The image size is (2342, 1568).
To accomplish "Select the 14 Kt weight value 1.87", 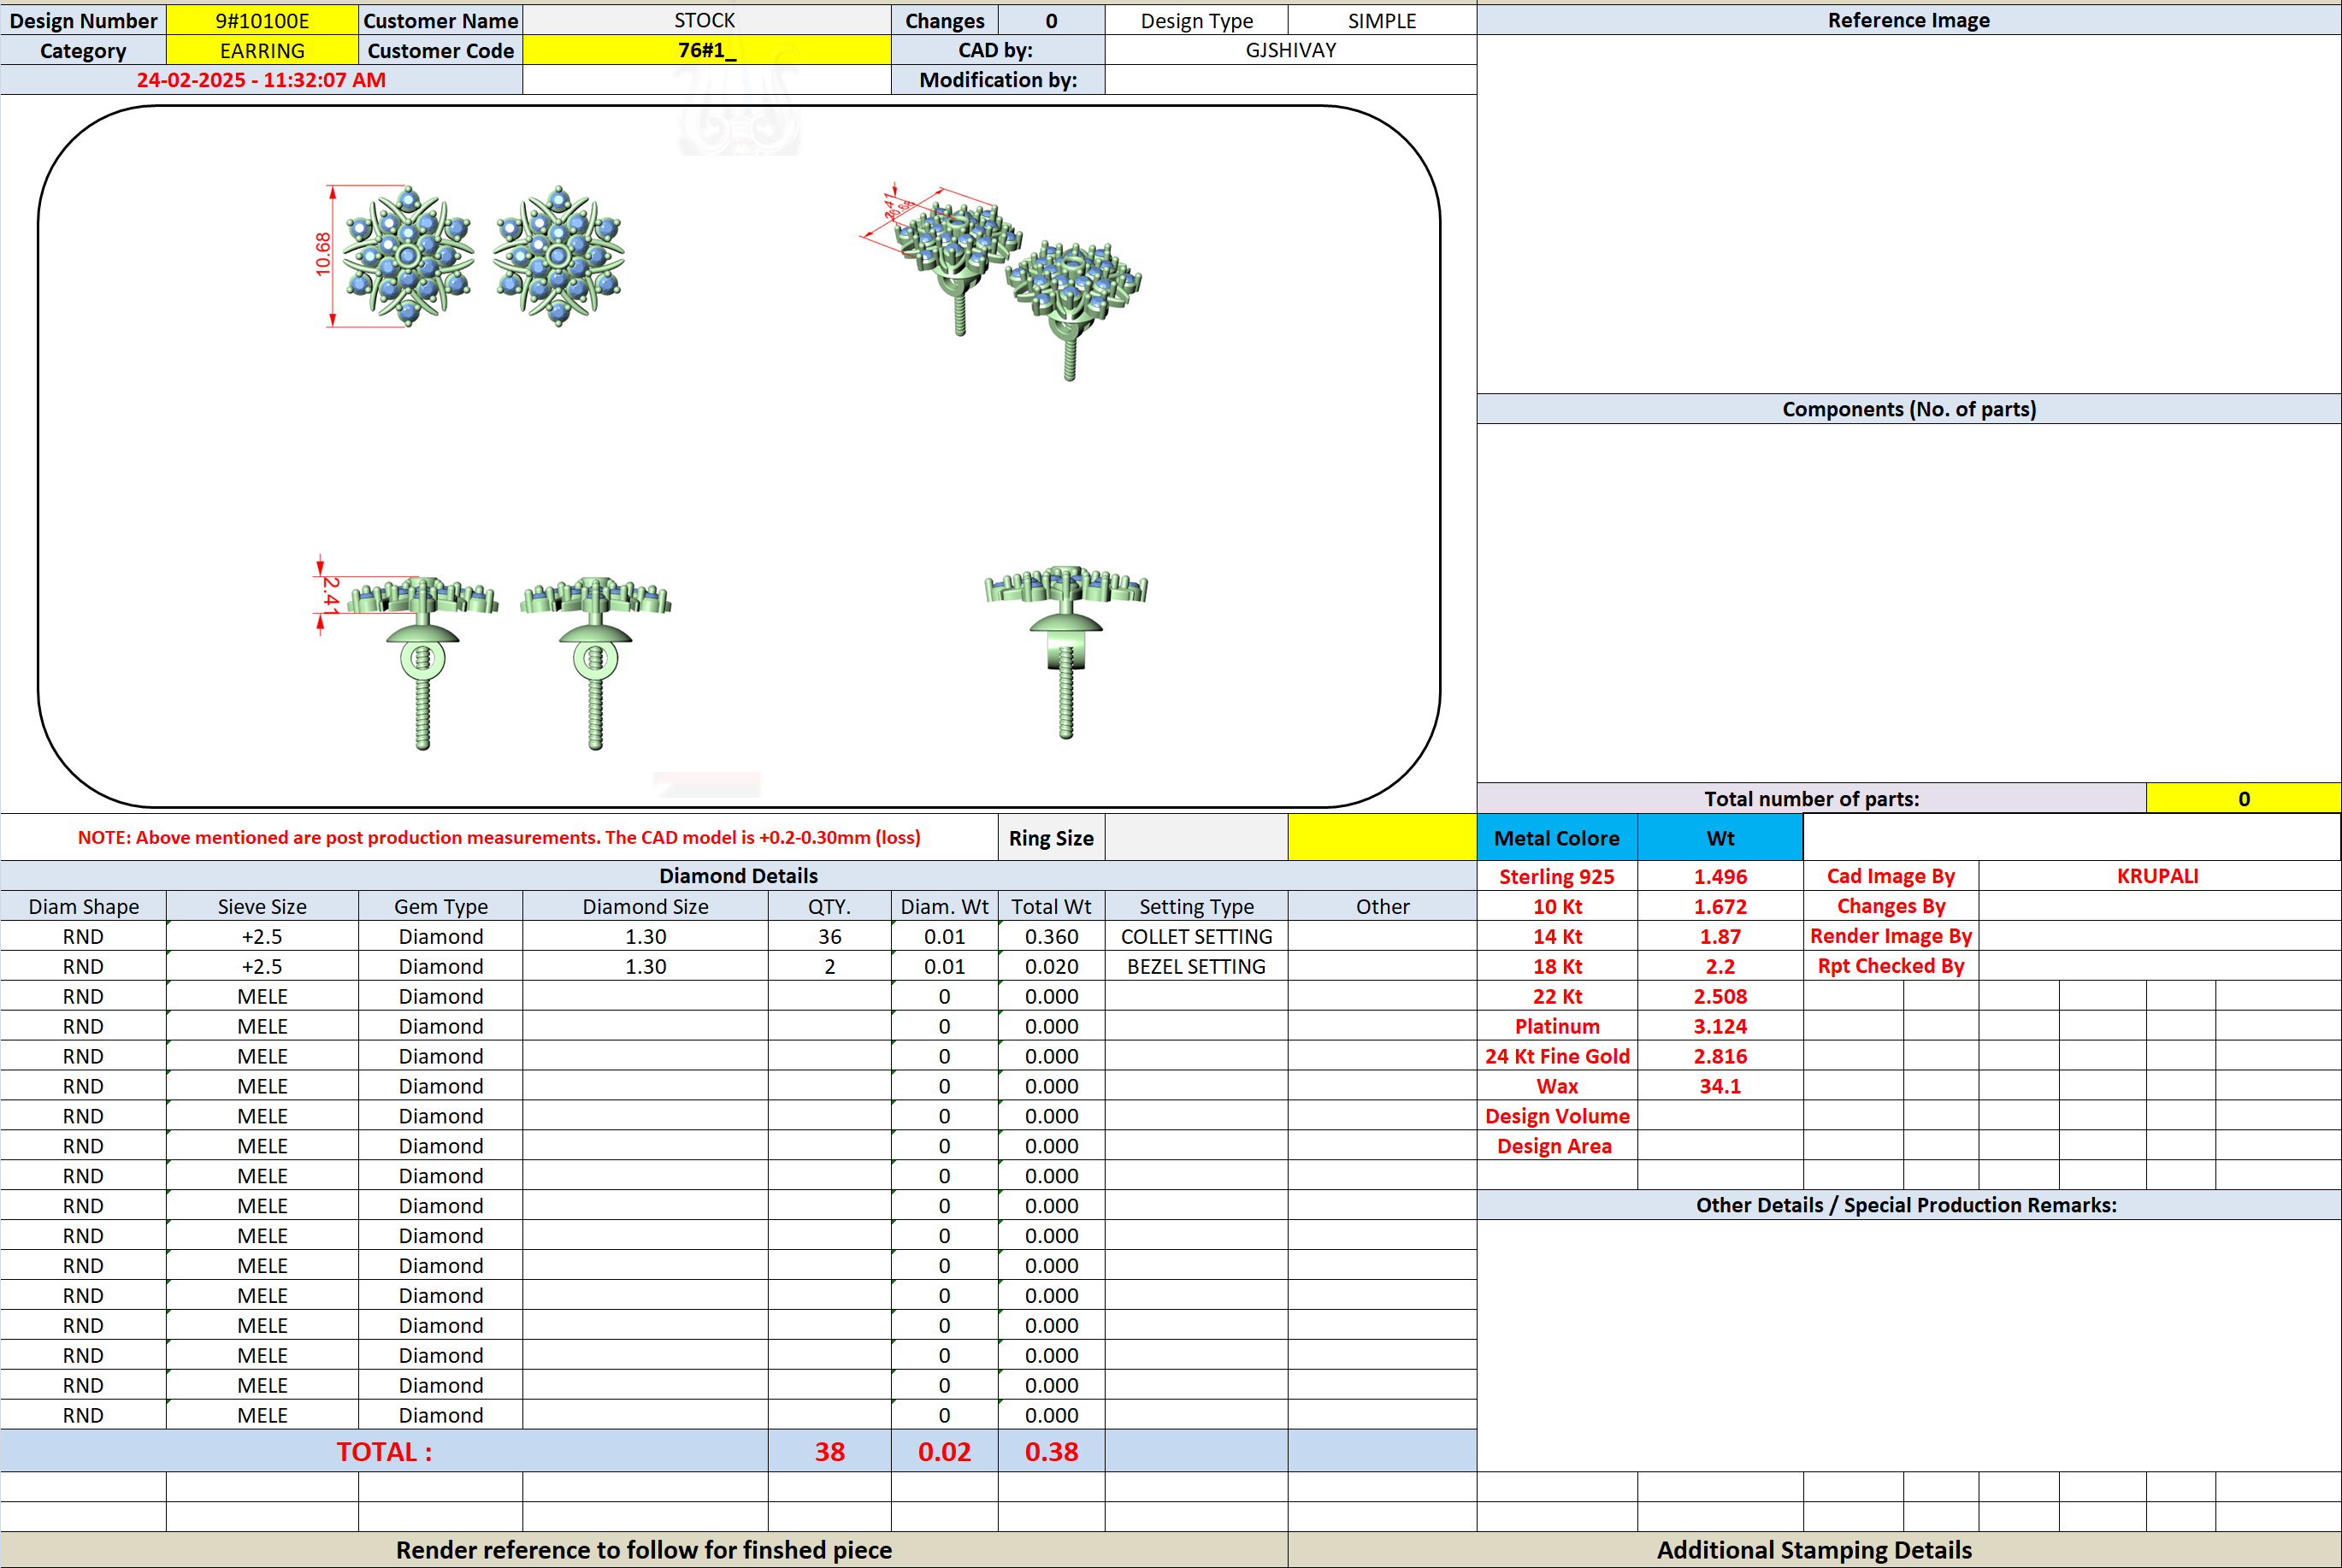I will tap(1720, 936).
